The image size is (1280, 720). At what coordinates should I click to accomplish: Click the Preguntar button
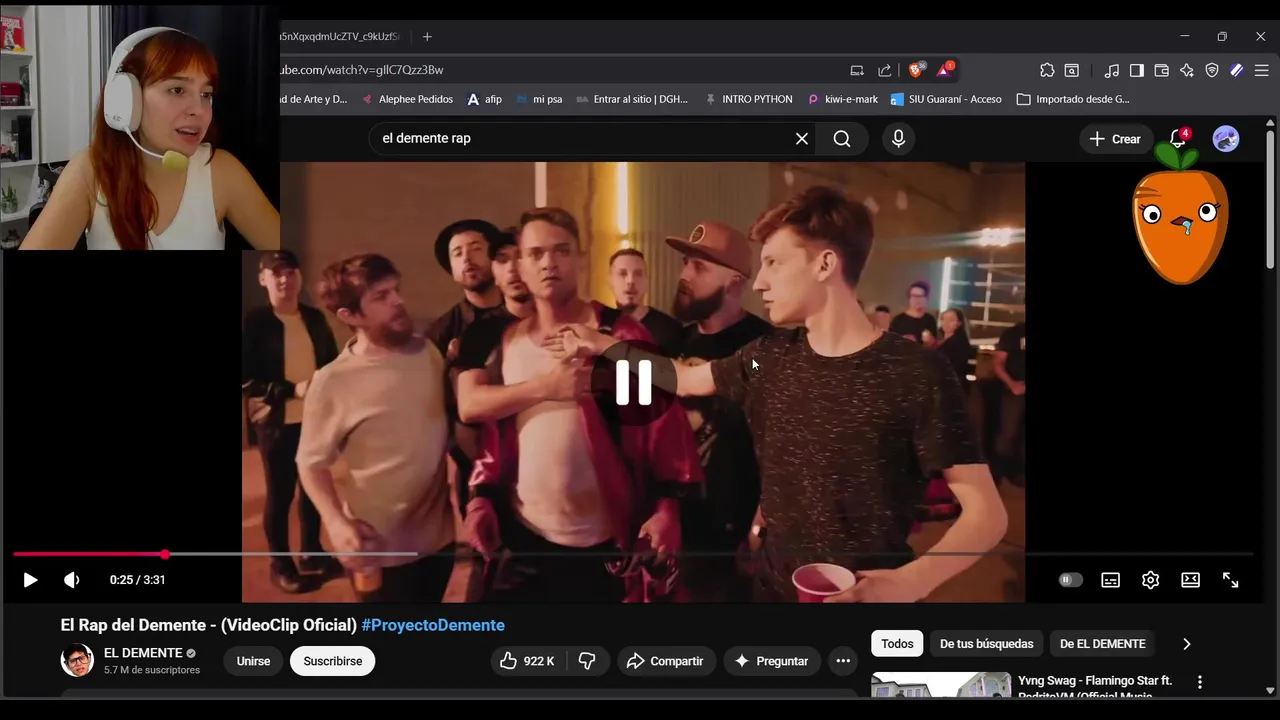point(771,661)
